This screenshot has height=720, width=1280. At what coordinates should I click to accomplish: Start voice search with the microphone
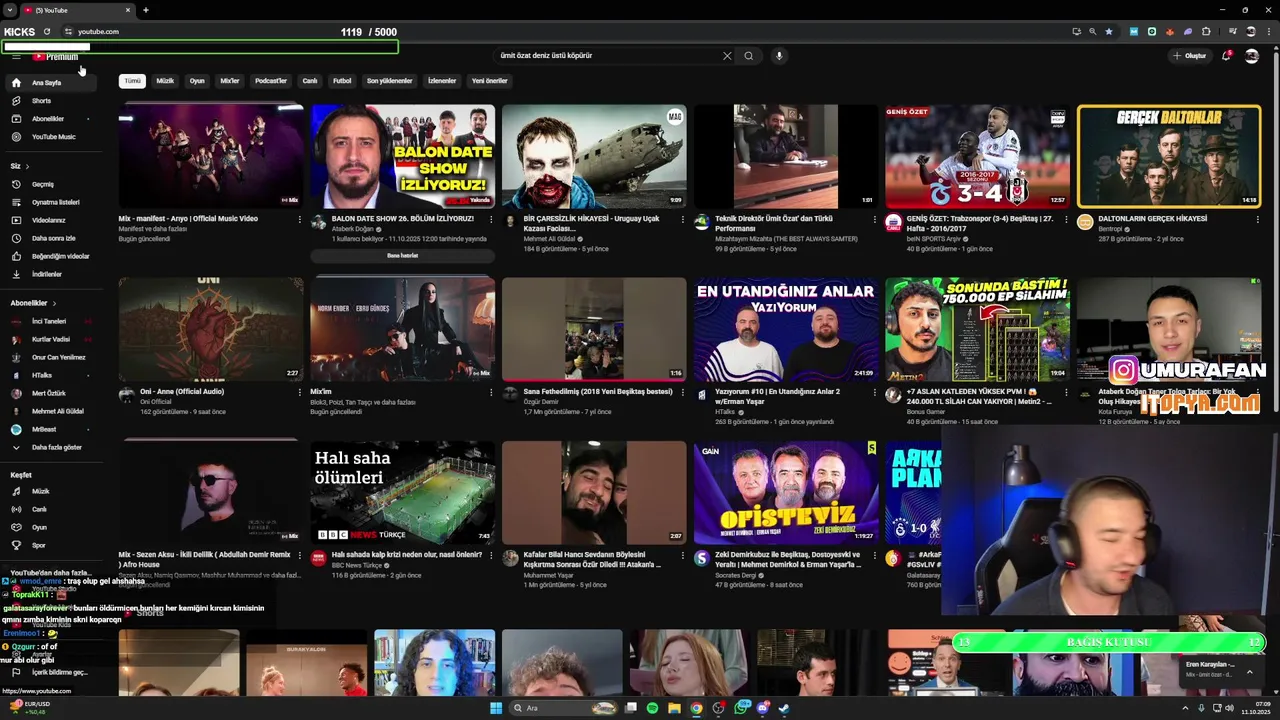coord(779,56)
